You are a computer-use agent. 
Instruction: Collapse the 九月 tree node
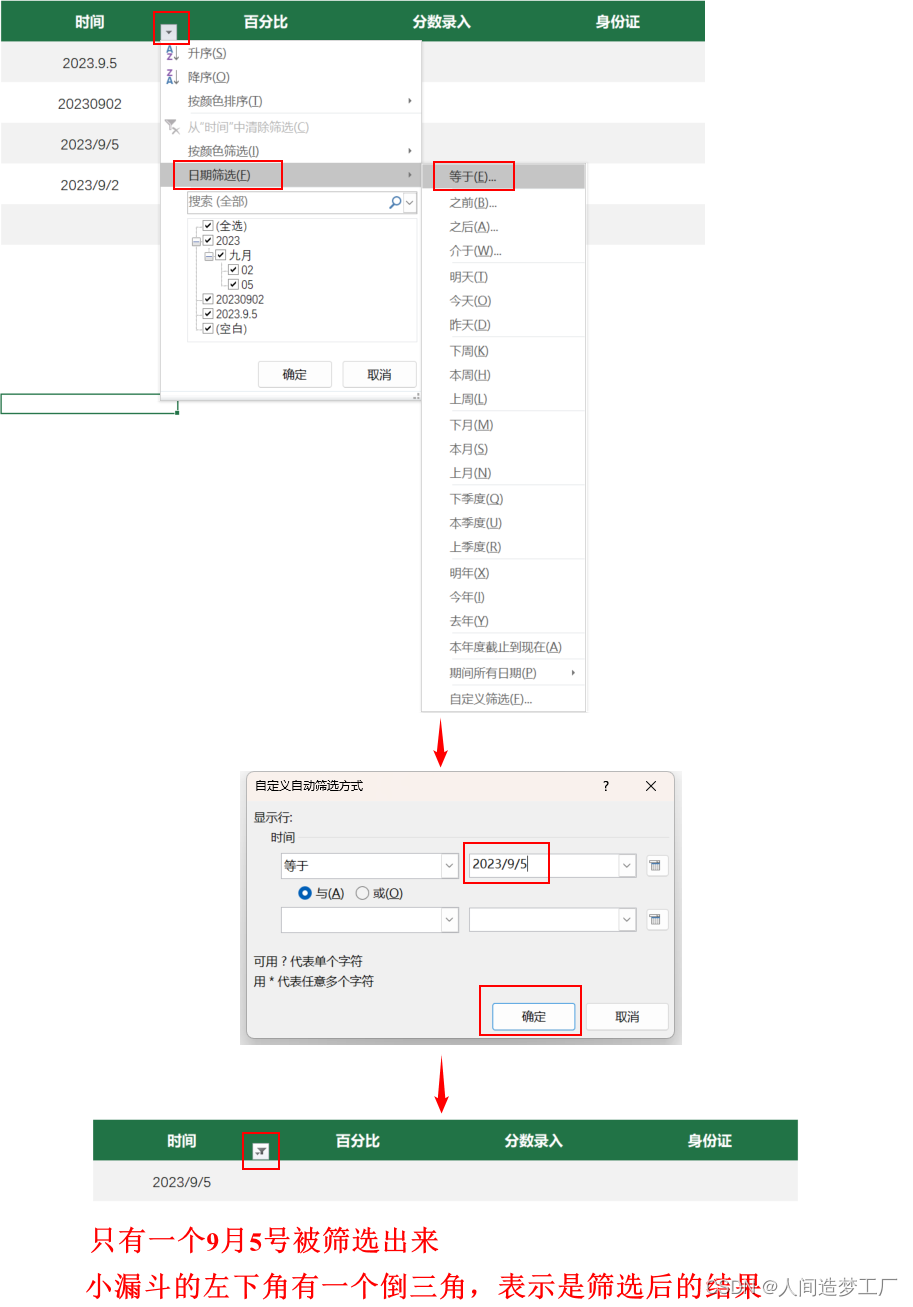click(209, 256)
